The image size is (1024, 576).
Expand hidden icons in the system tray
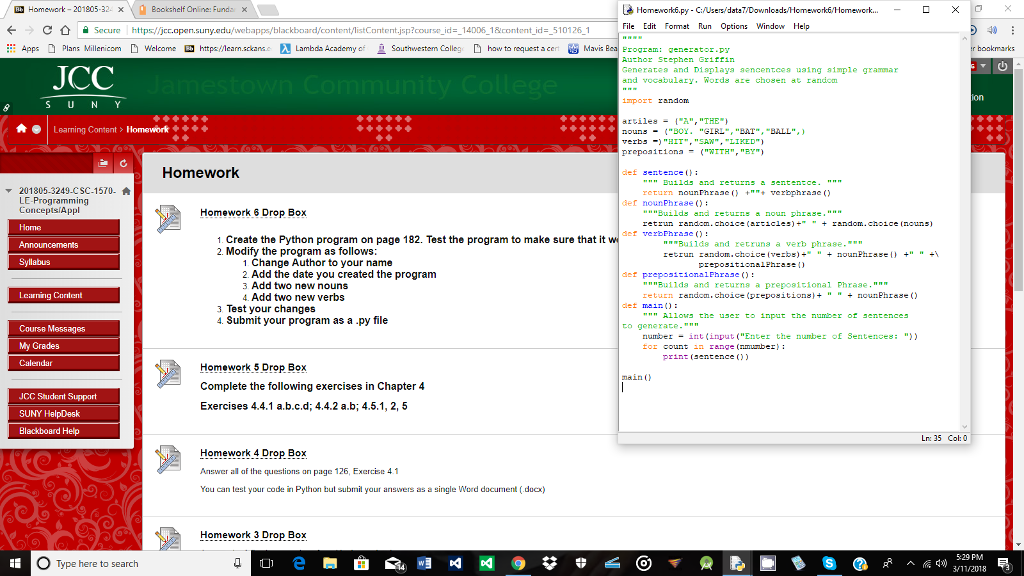click(910, 561)
